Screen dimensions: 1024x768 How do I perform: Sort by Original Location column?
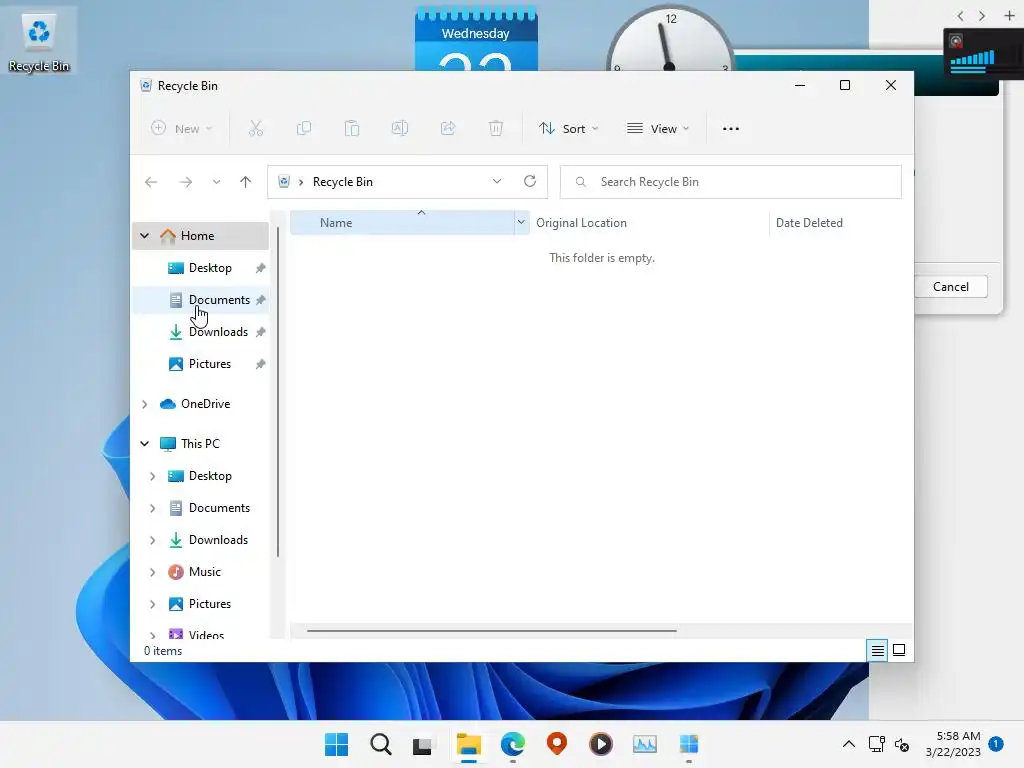[x=649, y=223]
